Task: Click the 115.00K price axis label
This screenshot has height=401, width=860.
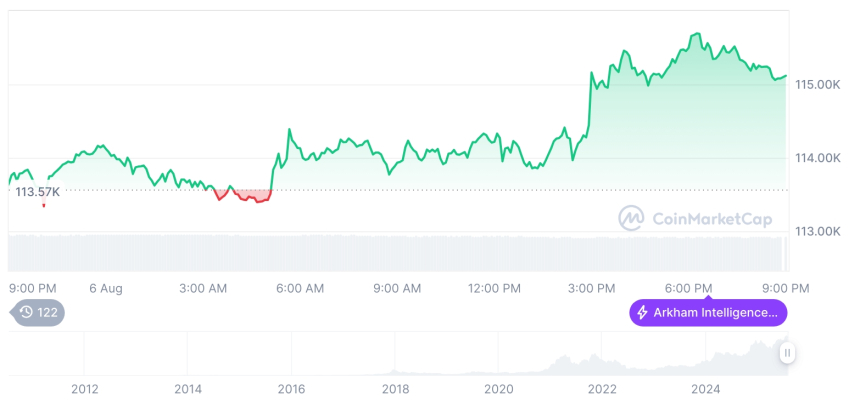Action: tap(816, 85)
